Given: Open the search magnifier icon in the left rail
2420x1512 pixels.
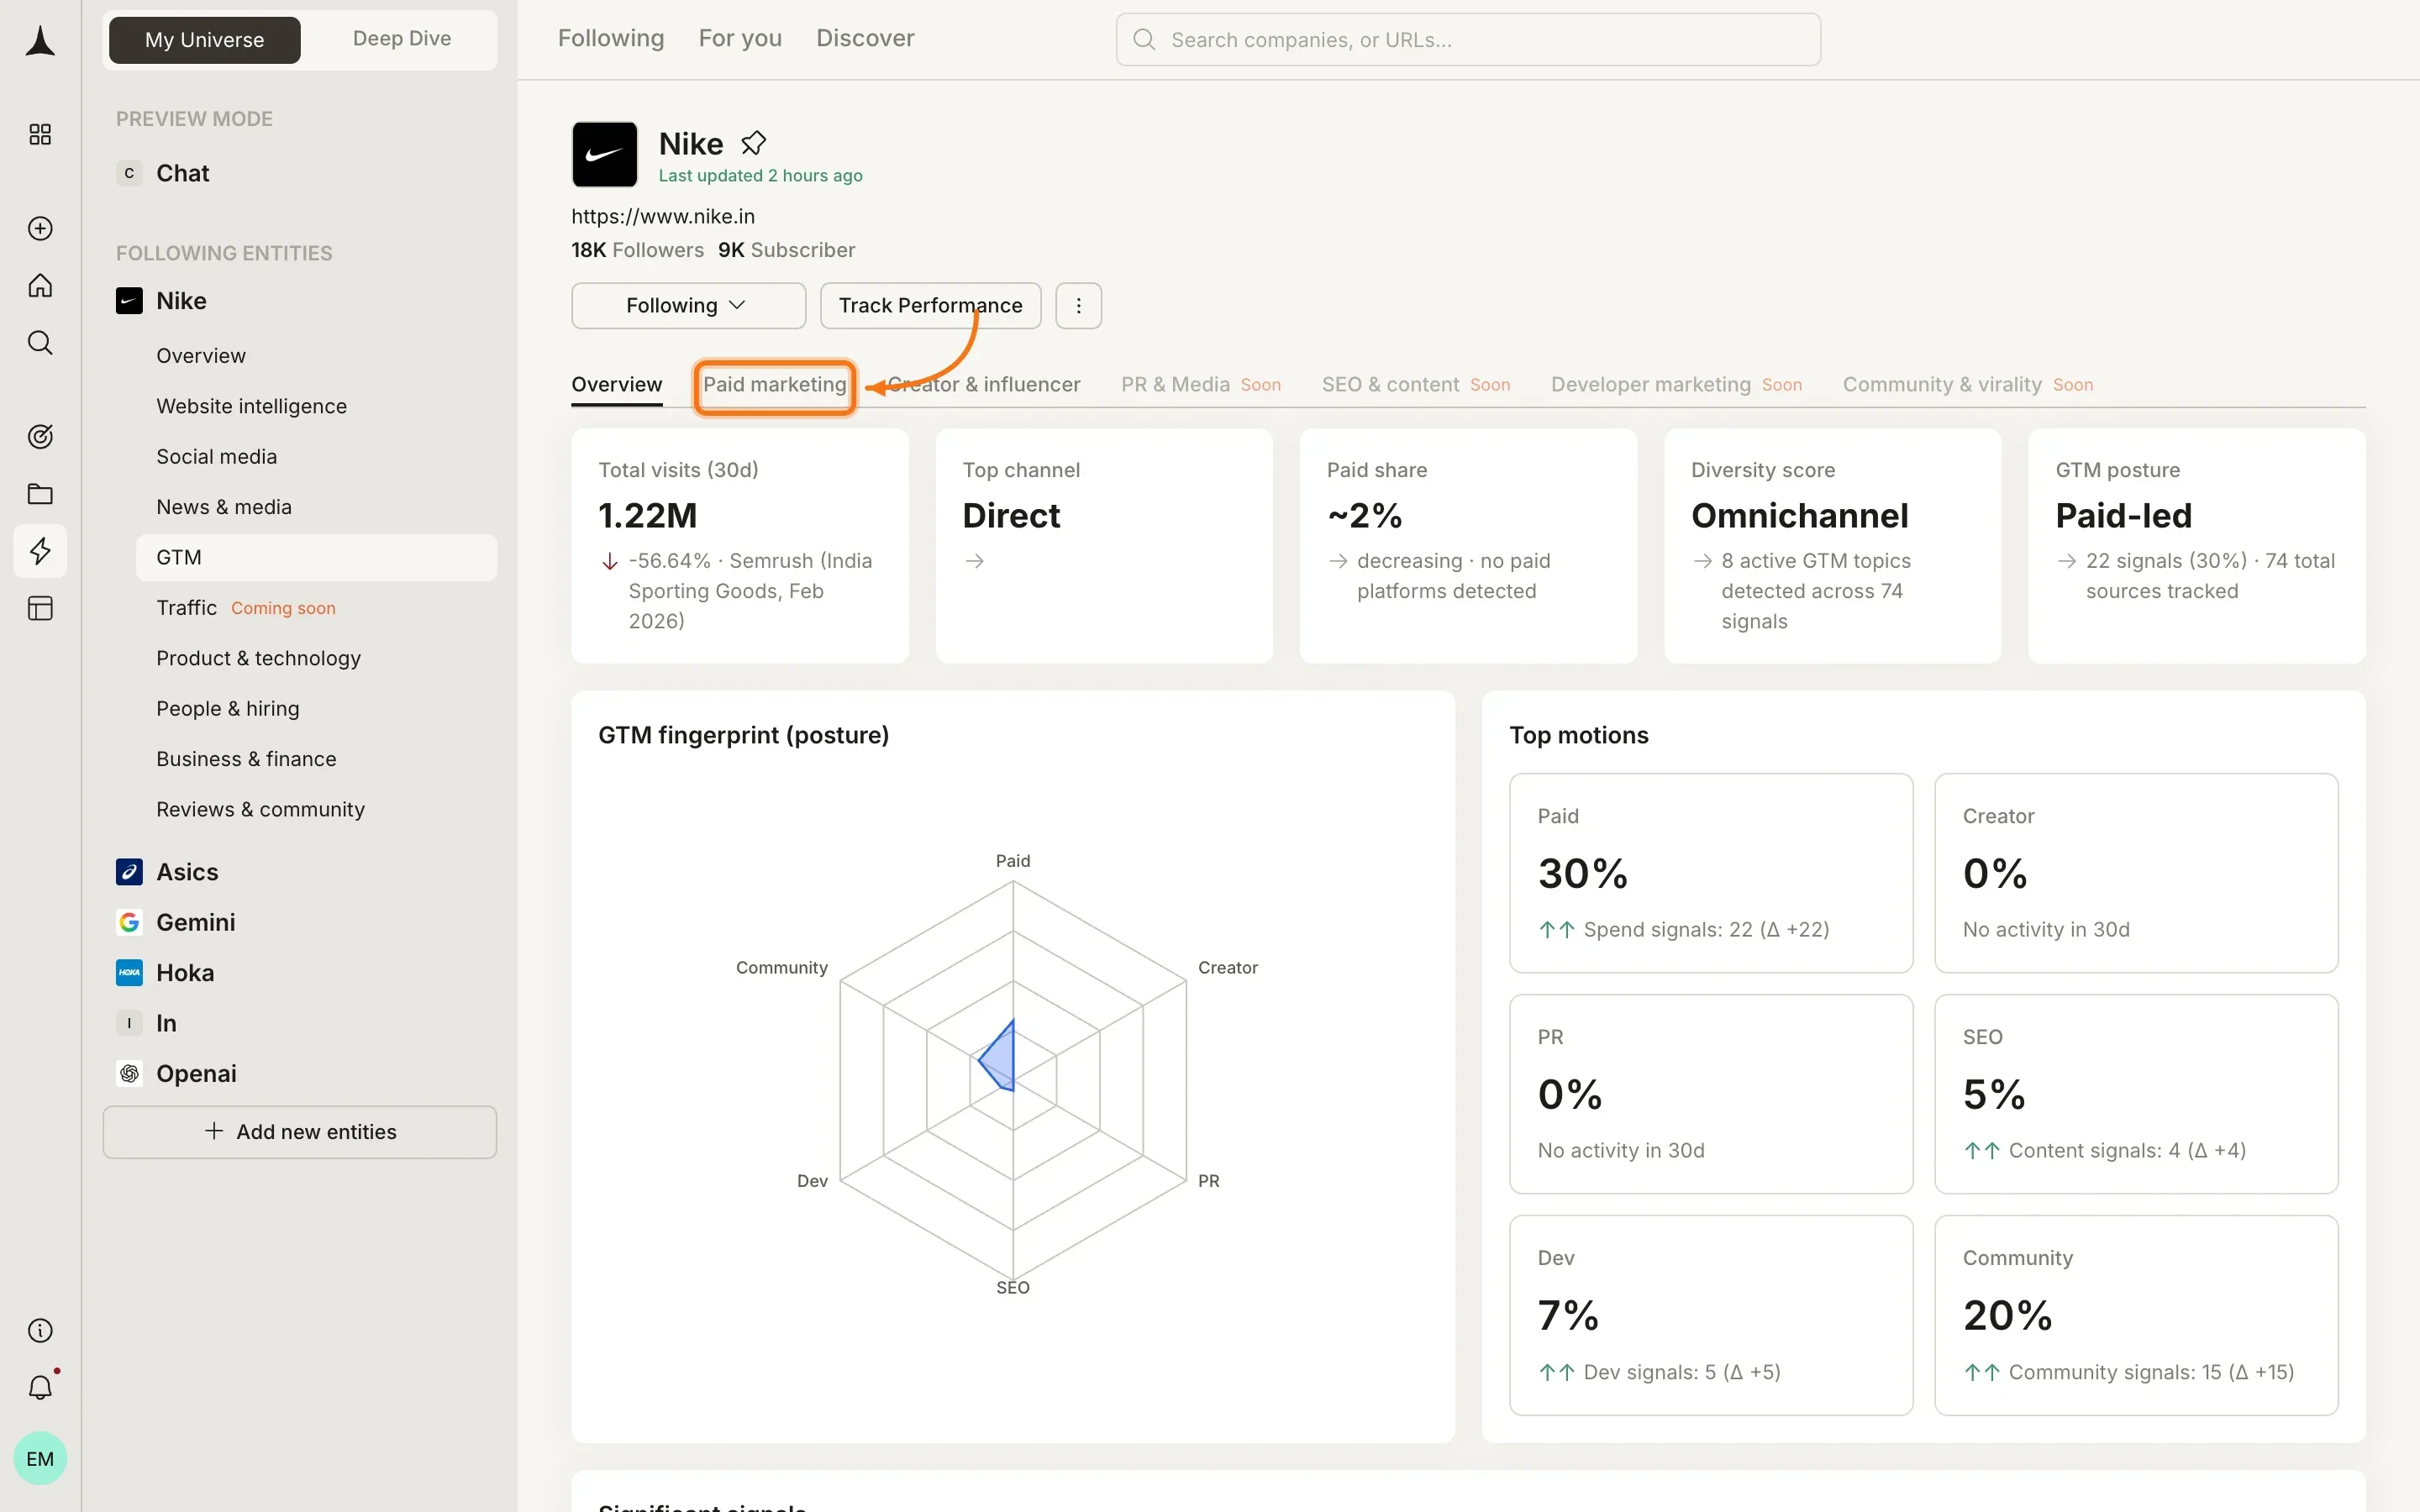Looking at the screenshot, I should tap(40, 343).
